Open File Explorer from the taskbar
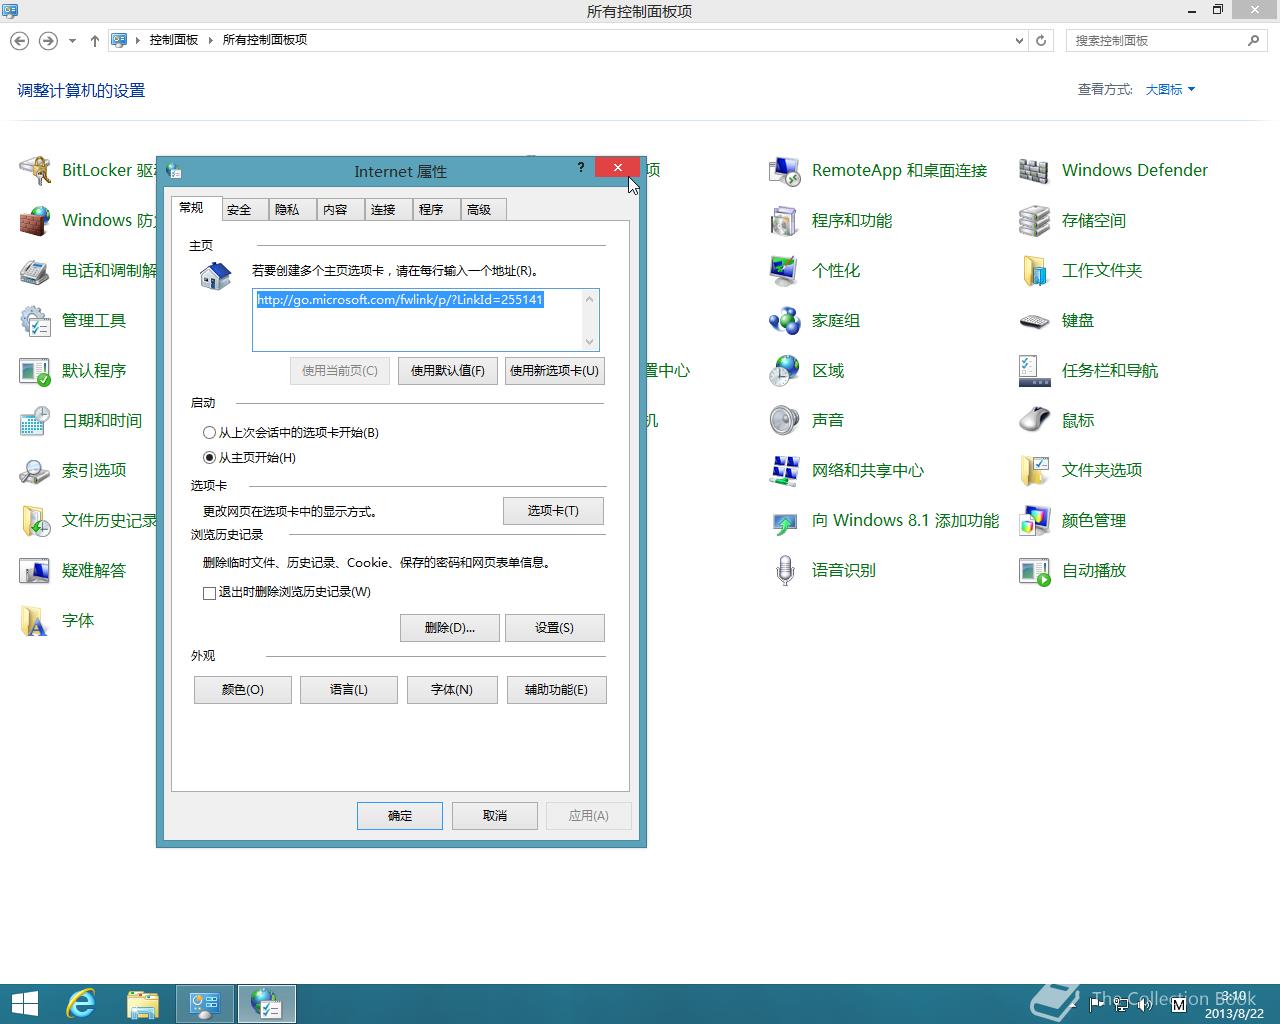The height and width of the screenshot is (1024, 1280). click(143, 1004)
